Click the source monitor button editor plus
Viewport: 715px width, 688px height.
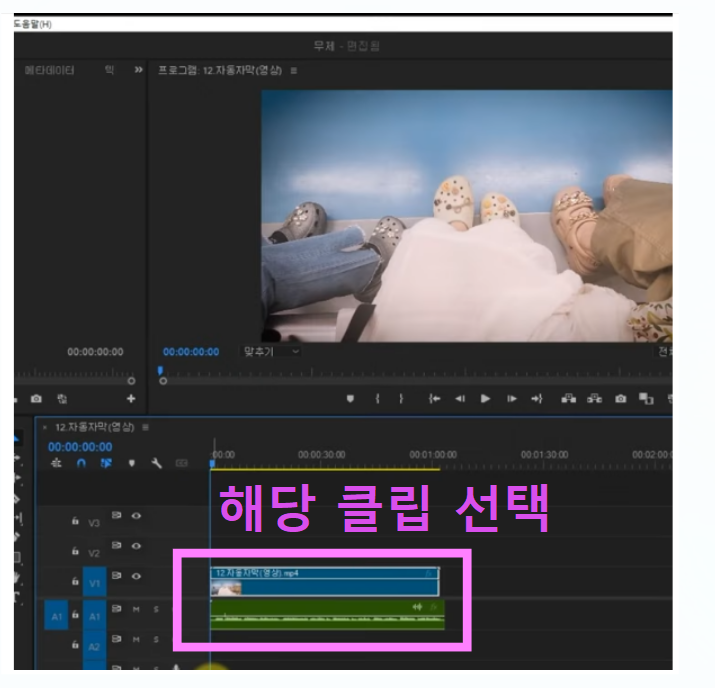131,399
